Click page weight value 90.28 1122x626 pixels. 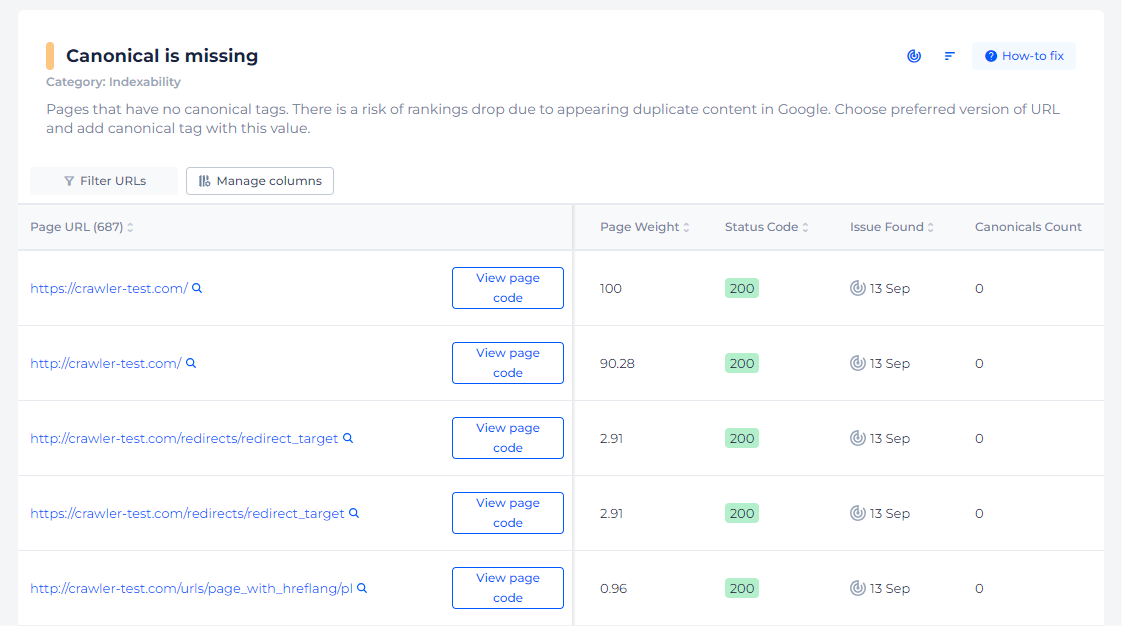point(617,363)
